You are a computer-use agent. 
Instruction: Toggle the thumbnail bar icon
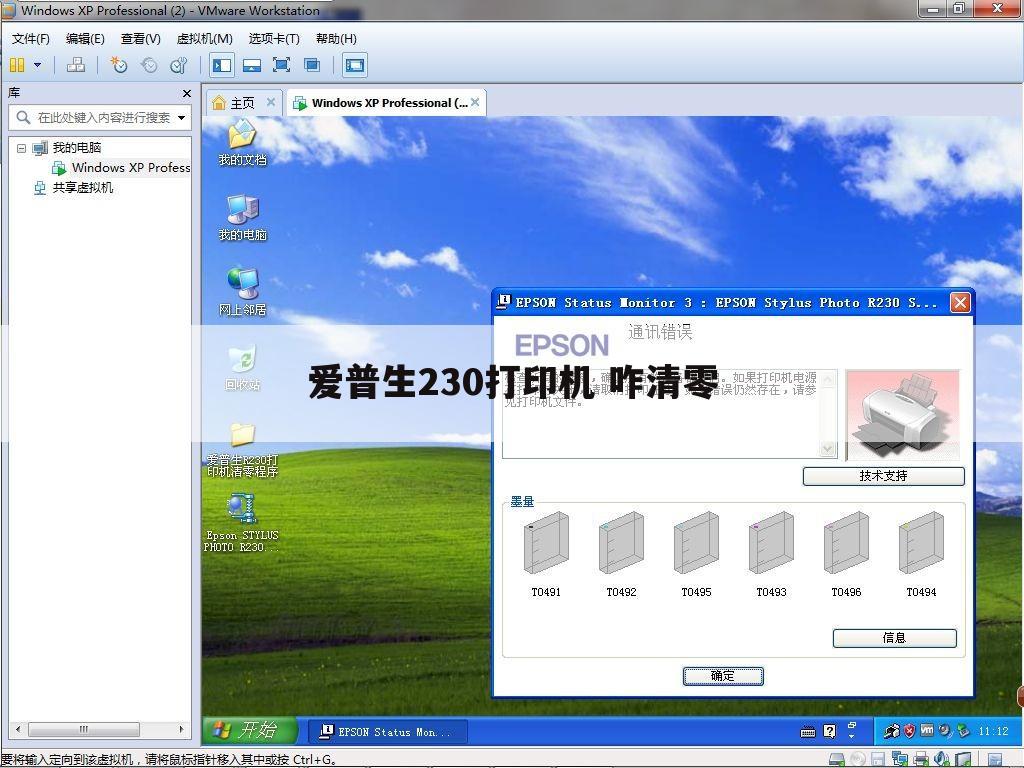click(251, 65)
